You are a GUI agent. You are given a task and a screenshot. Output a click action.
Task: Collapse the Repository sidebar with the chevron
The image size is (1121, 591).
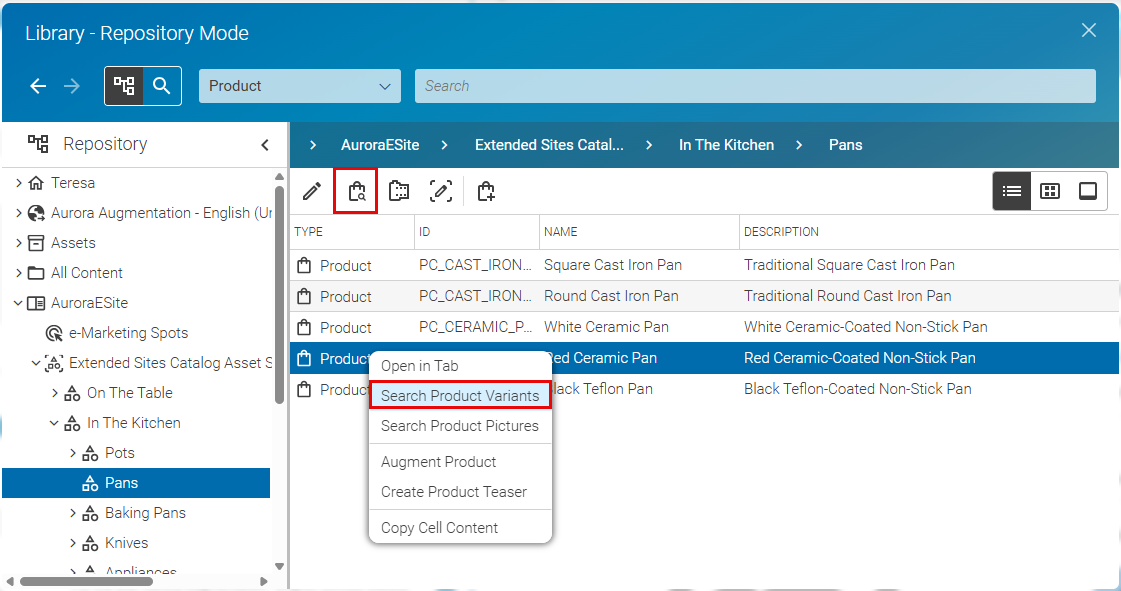(264, 144)
